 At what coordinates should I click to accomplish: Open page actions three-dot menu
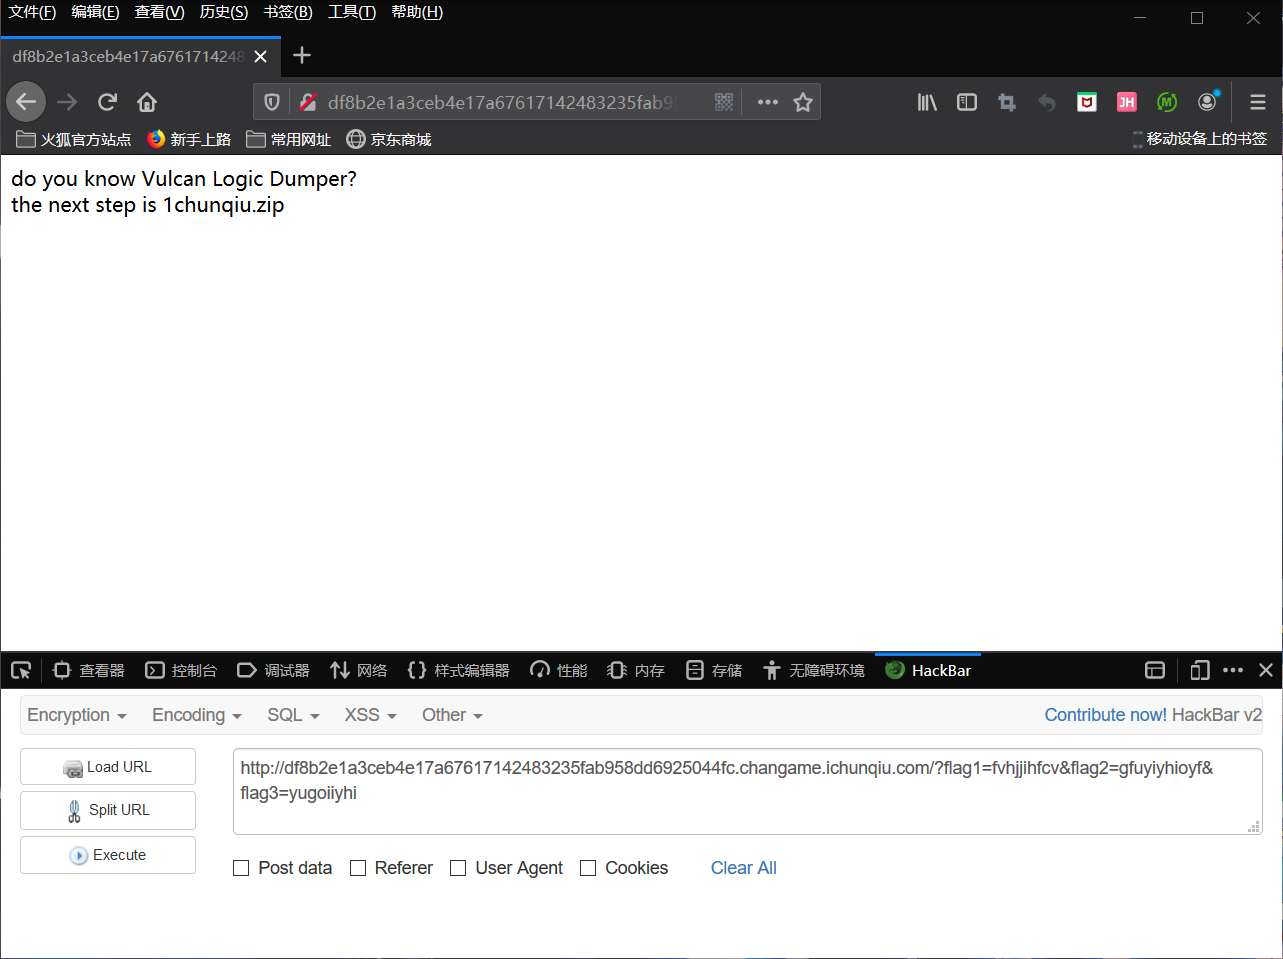pyautogui.click(x=767, y=102)
